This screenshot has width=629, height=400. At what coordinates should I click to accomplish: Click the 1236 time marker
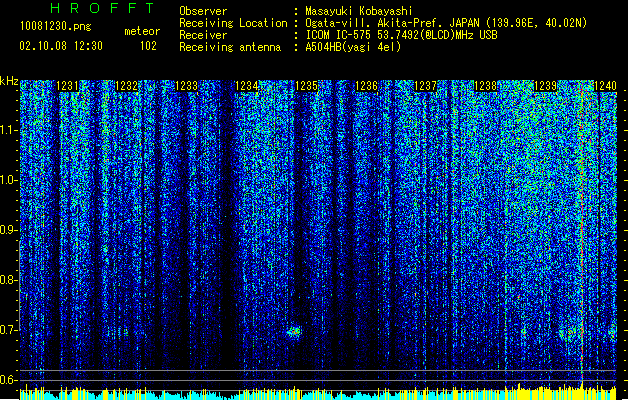pyautogui.click(x=366, y=86)
